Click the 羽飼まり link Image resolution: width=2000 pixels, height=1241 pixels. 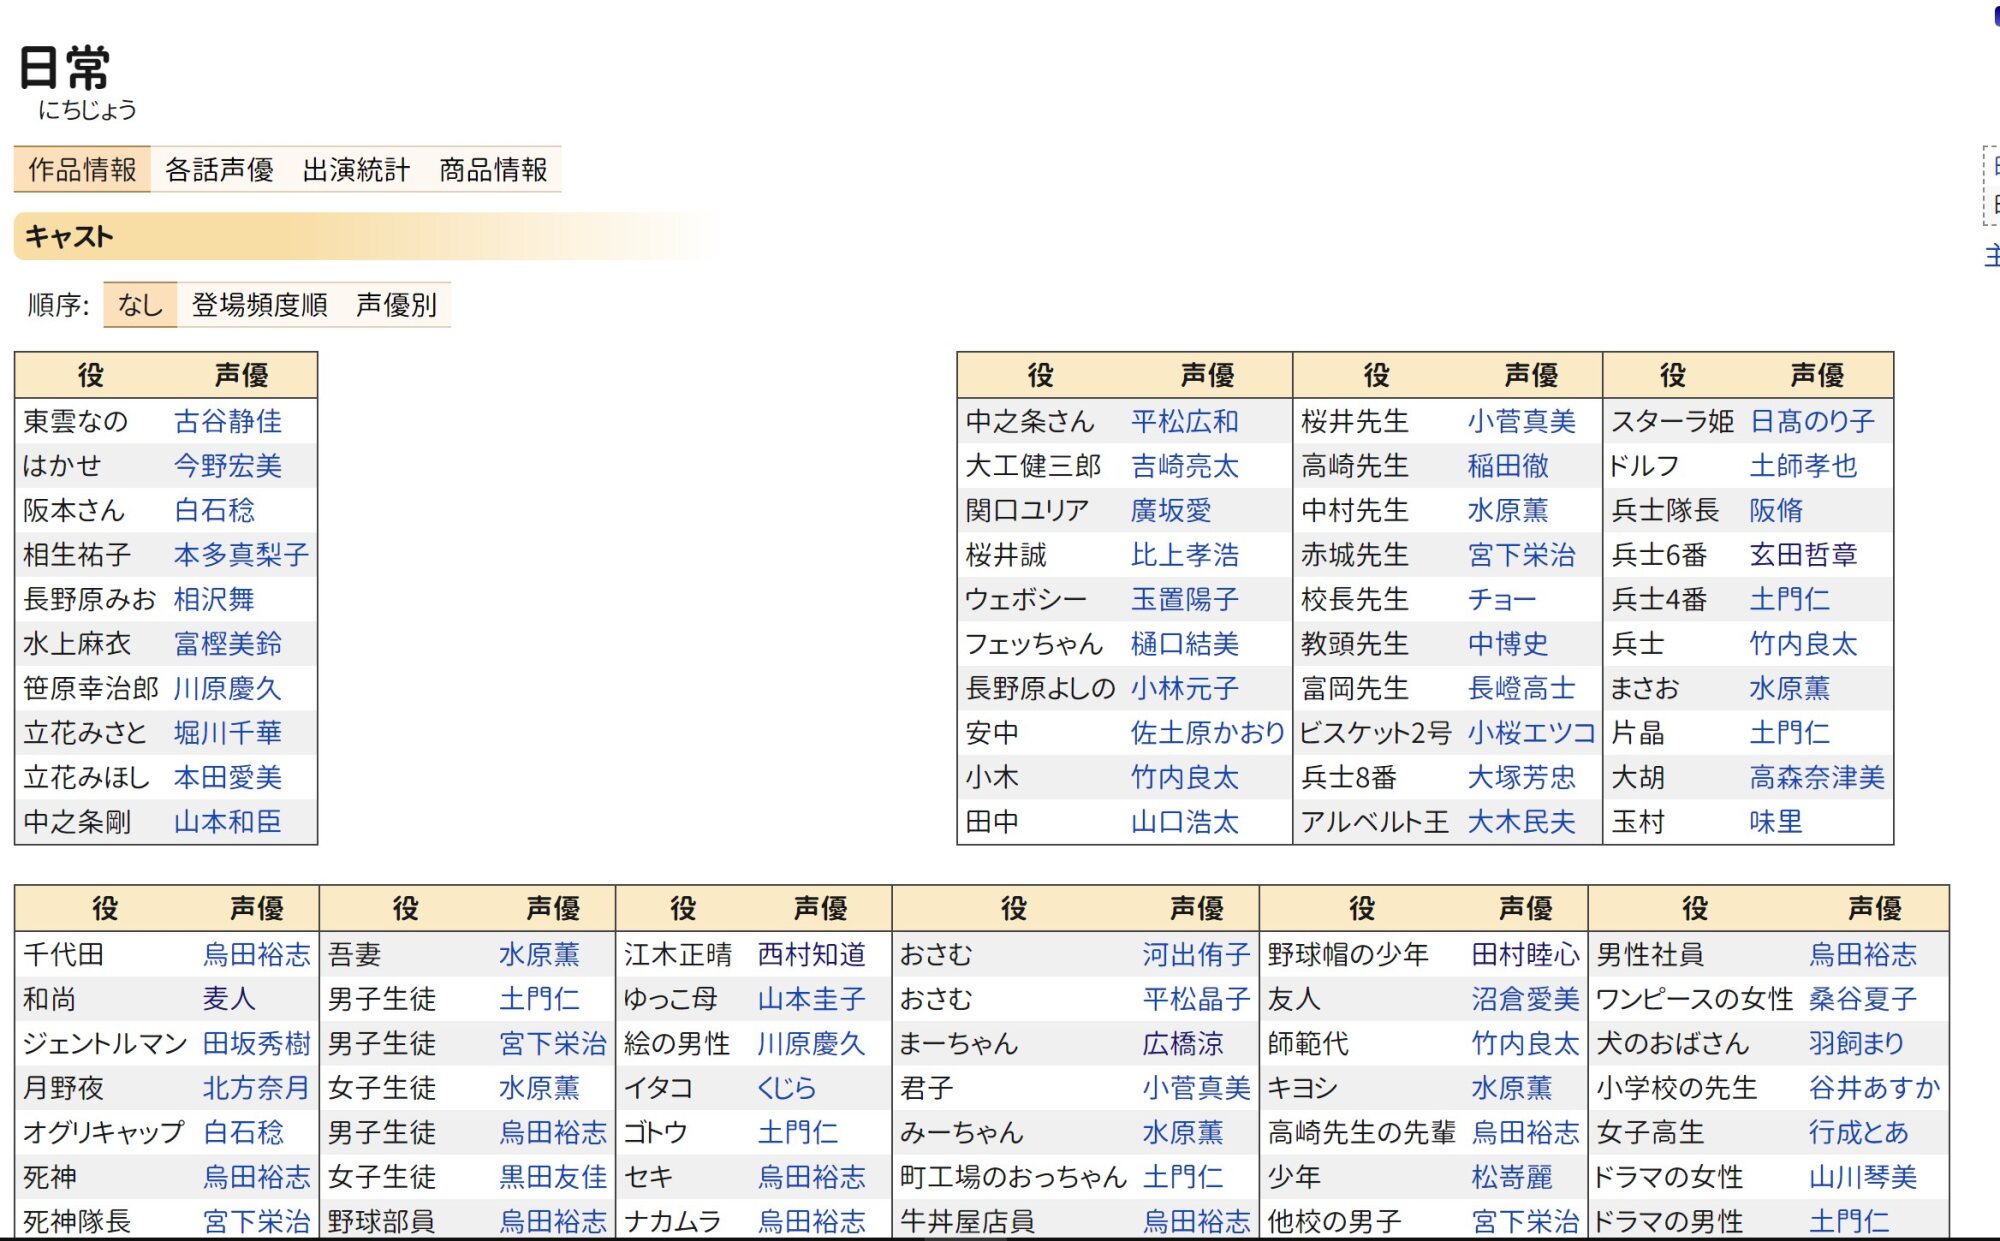1856,1043
